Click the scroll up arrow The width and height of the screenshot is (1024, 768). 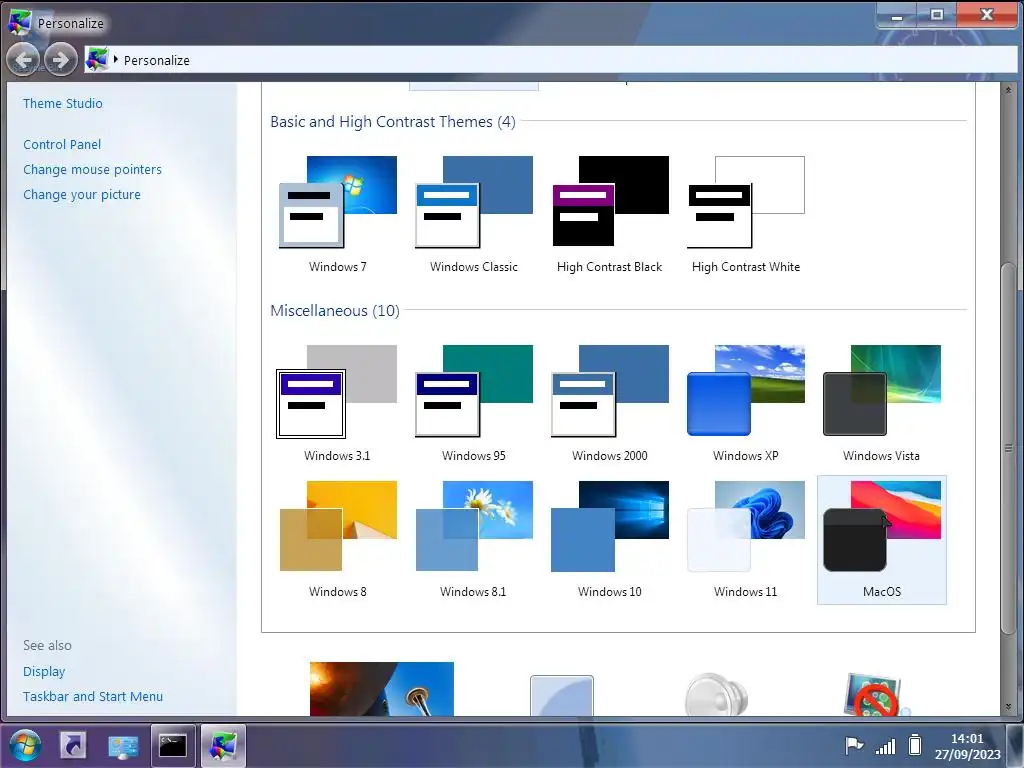click(1008, 90)
